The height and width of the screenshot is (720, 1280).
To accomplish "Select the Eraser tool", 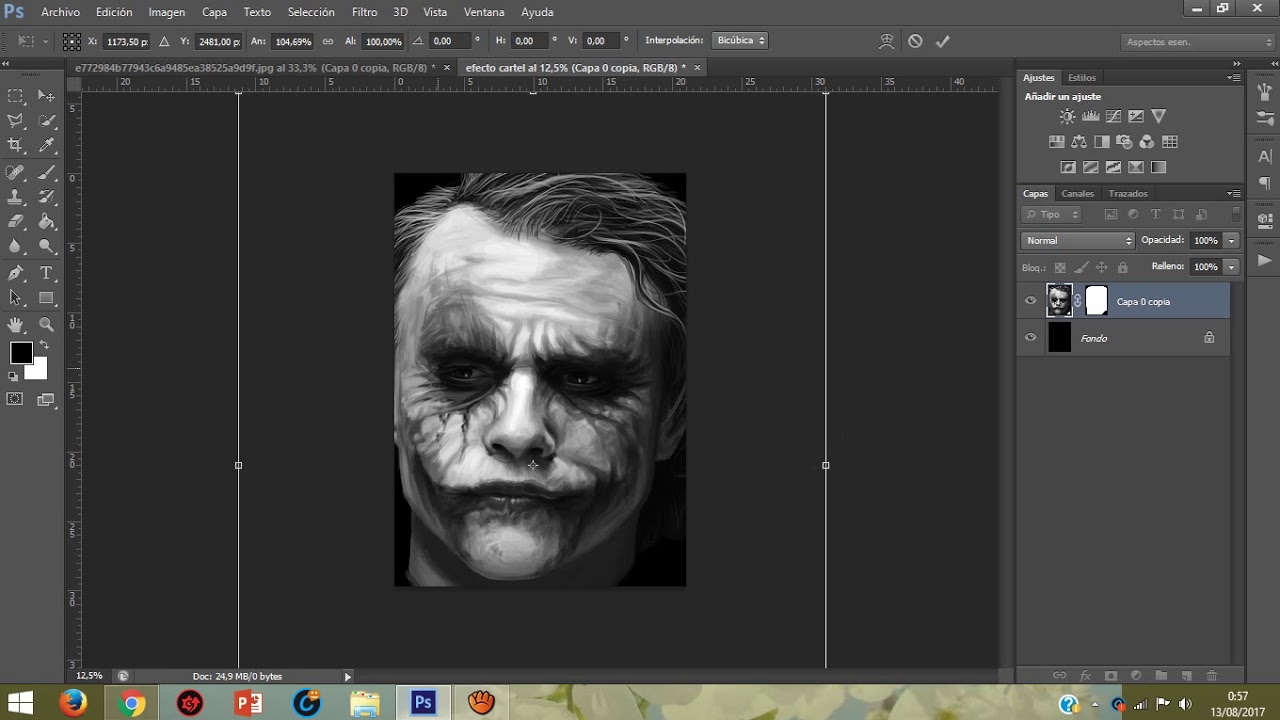I will point(15,222).
